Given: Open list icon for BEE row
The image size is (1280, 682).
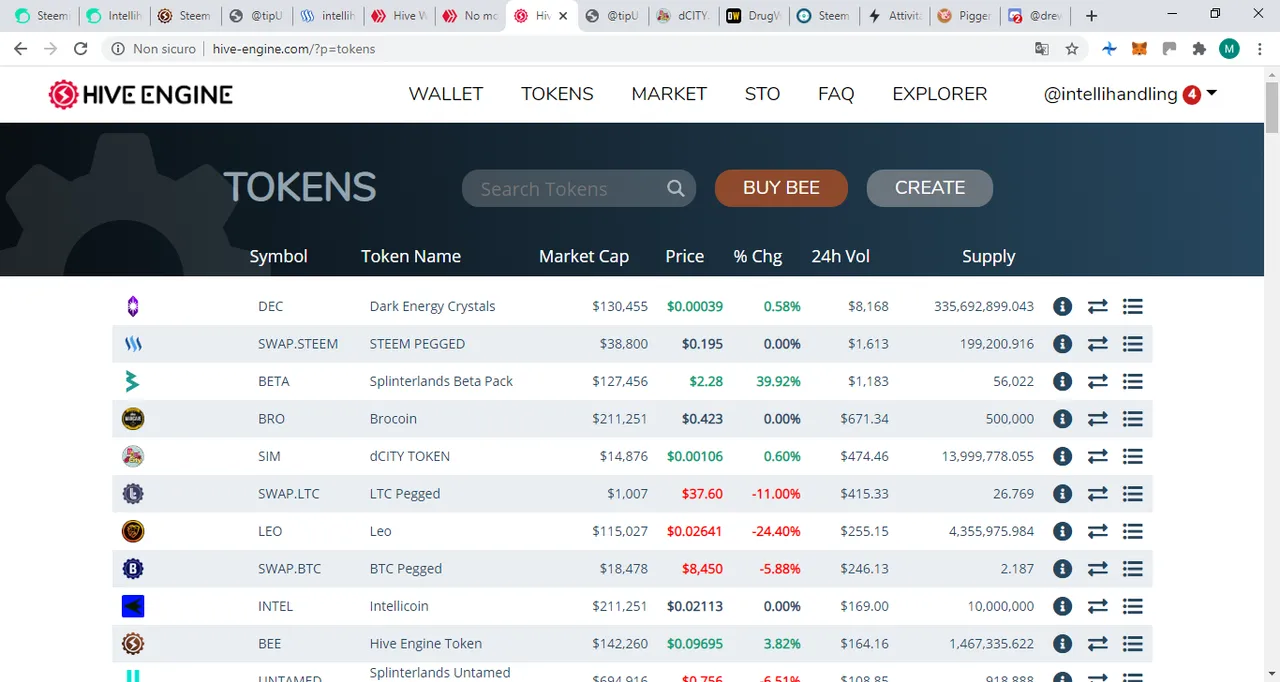Looking at the screenshot, I should click(x=1132, y=644).
